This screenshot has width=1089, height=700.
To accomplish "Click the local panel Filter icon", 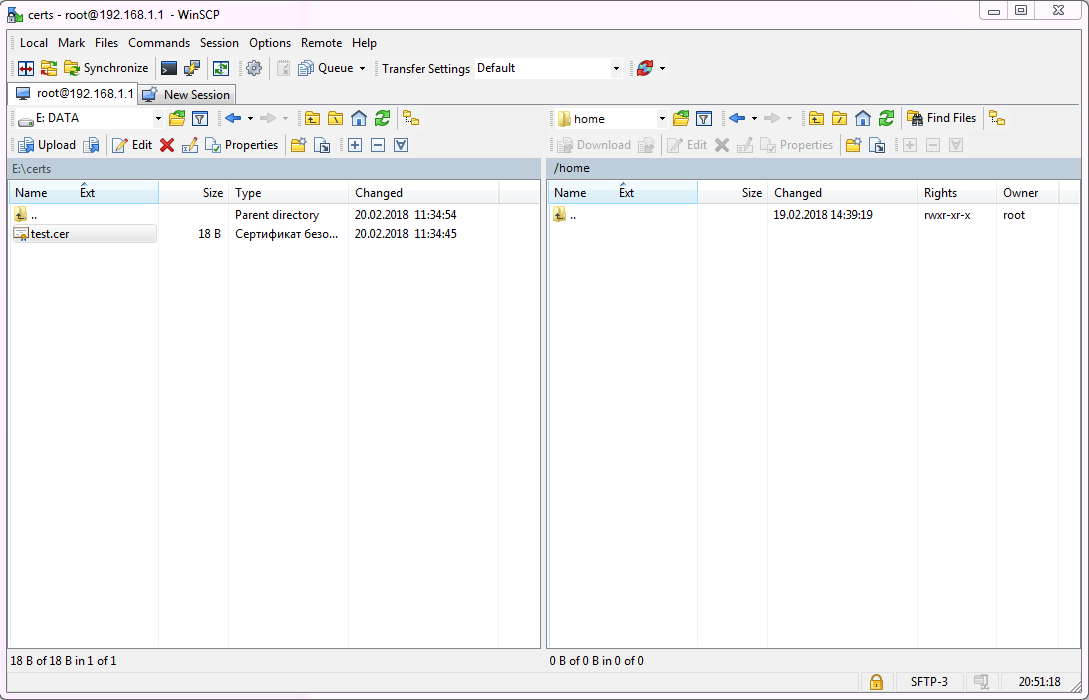I will click(x=200, y=119).
